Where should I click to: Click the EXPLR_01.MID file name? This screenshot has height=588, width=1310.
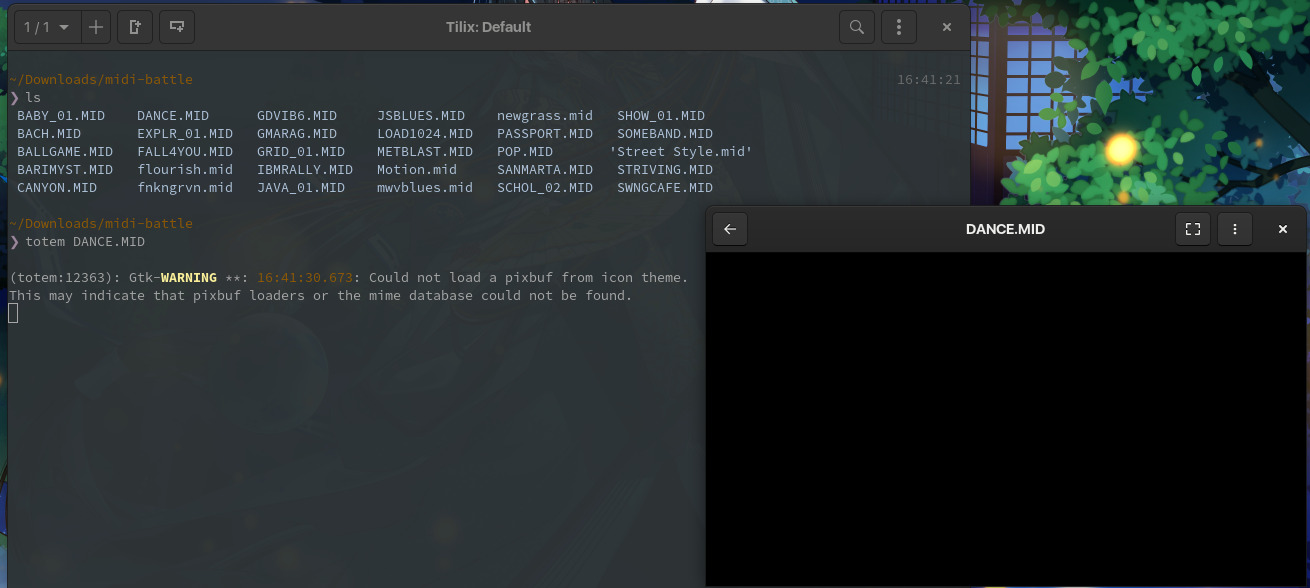185,134
